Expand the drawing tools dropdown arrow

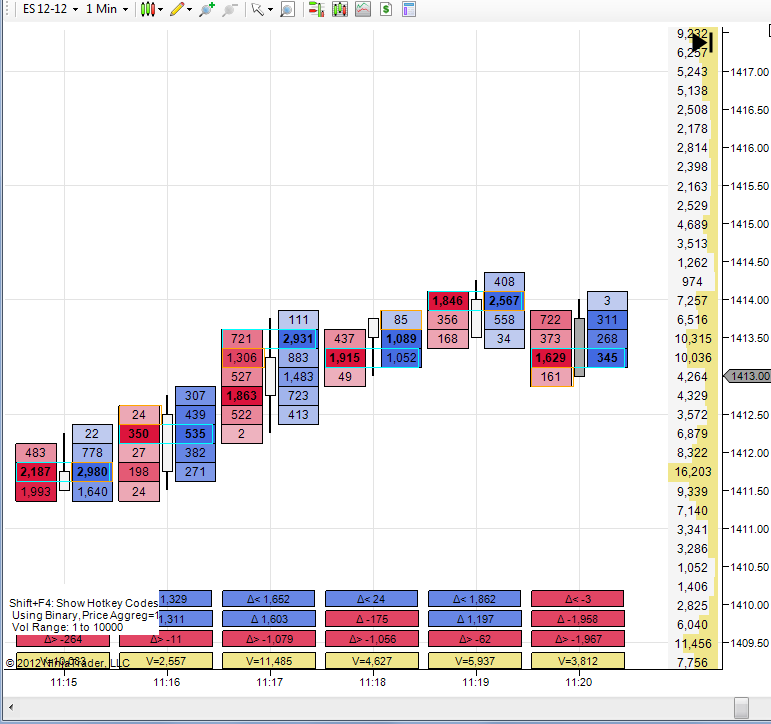190,9
